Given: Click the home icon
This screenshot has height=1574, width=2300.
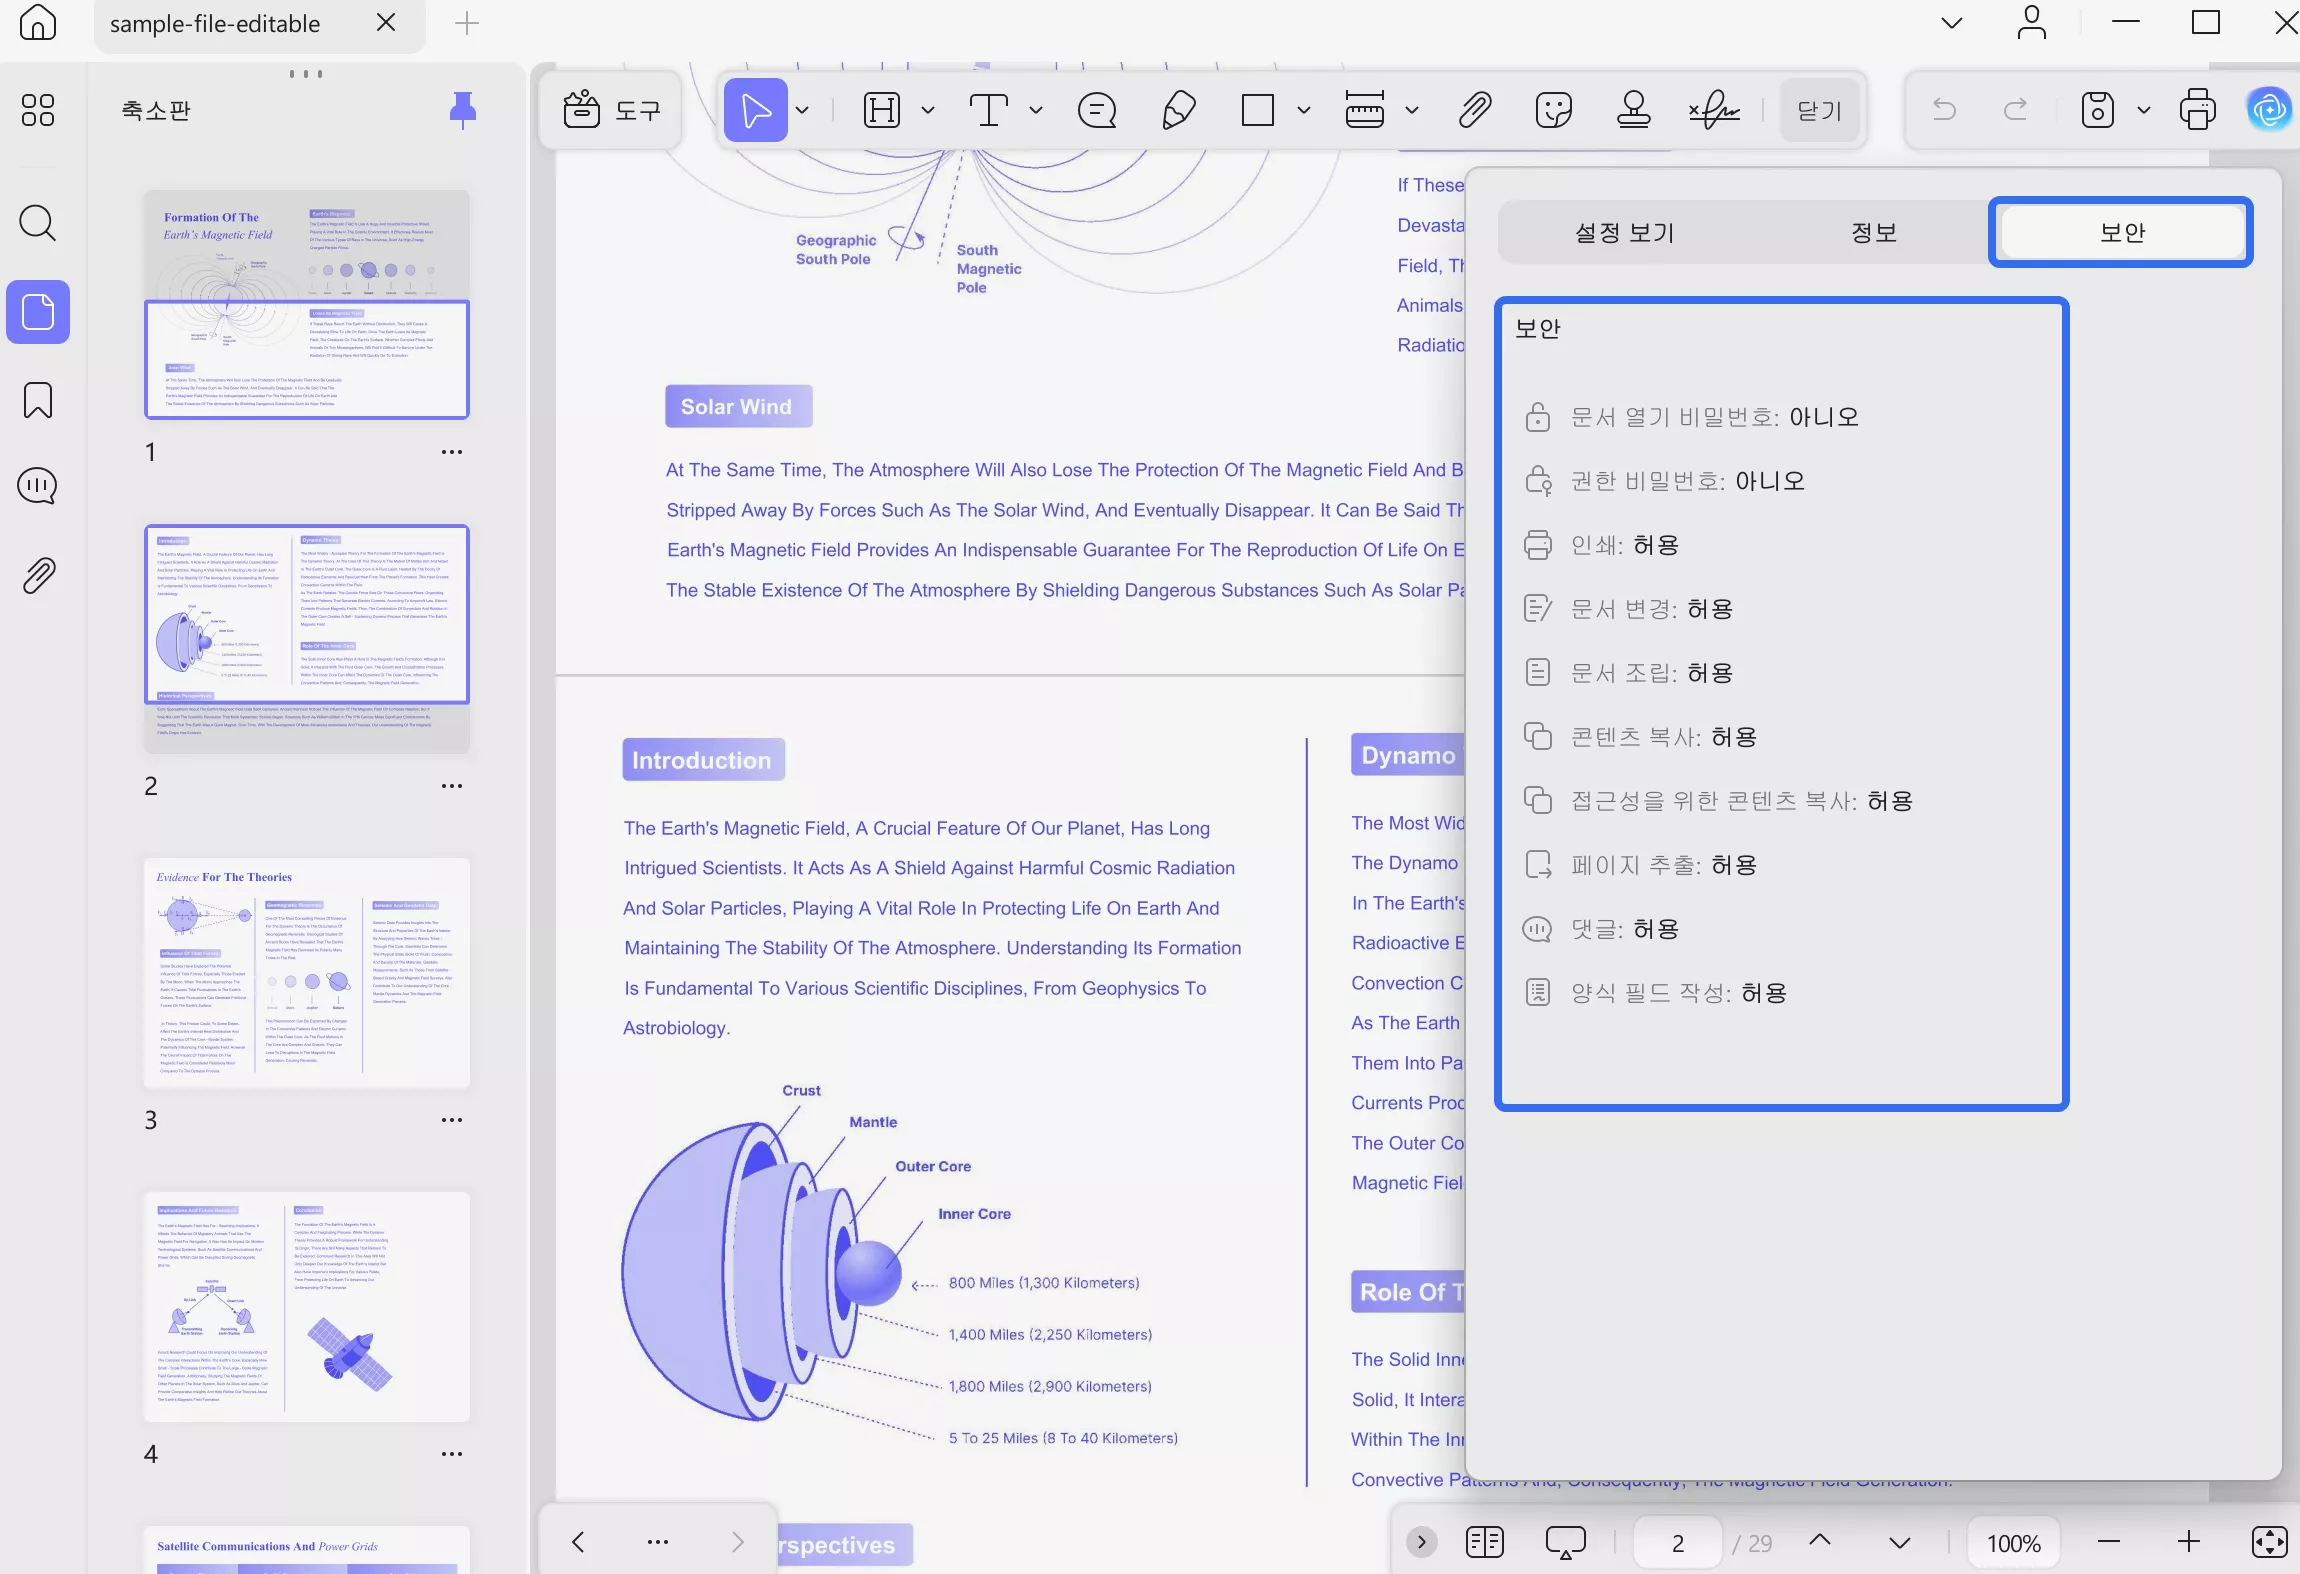Looking at the screenshot, I should pos(38,22).
